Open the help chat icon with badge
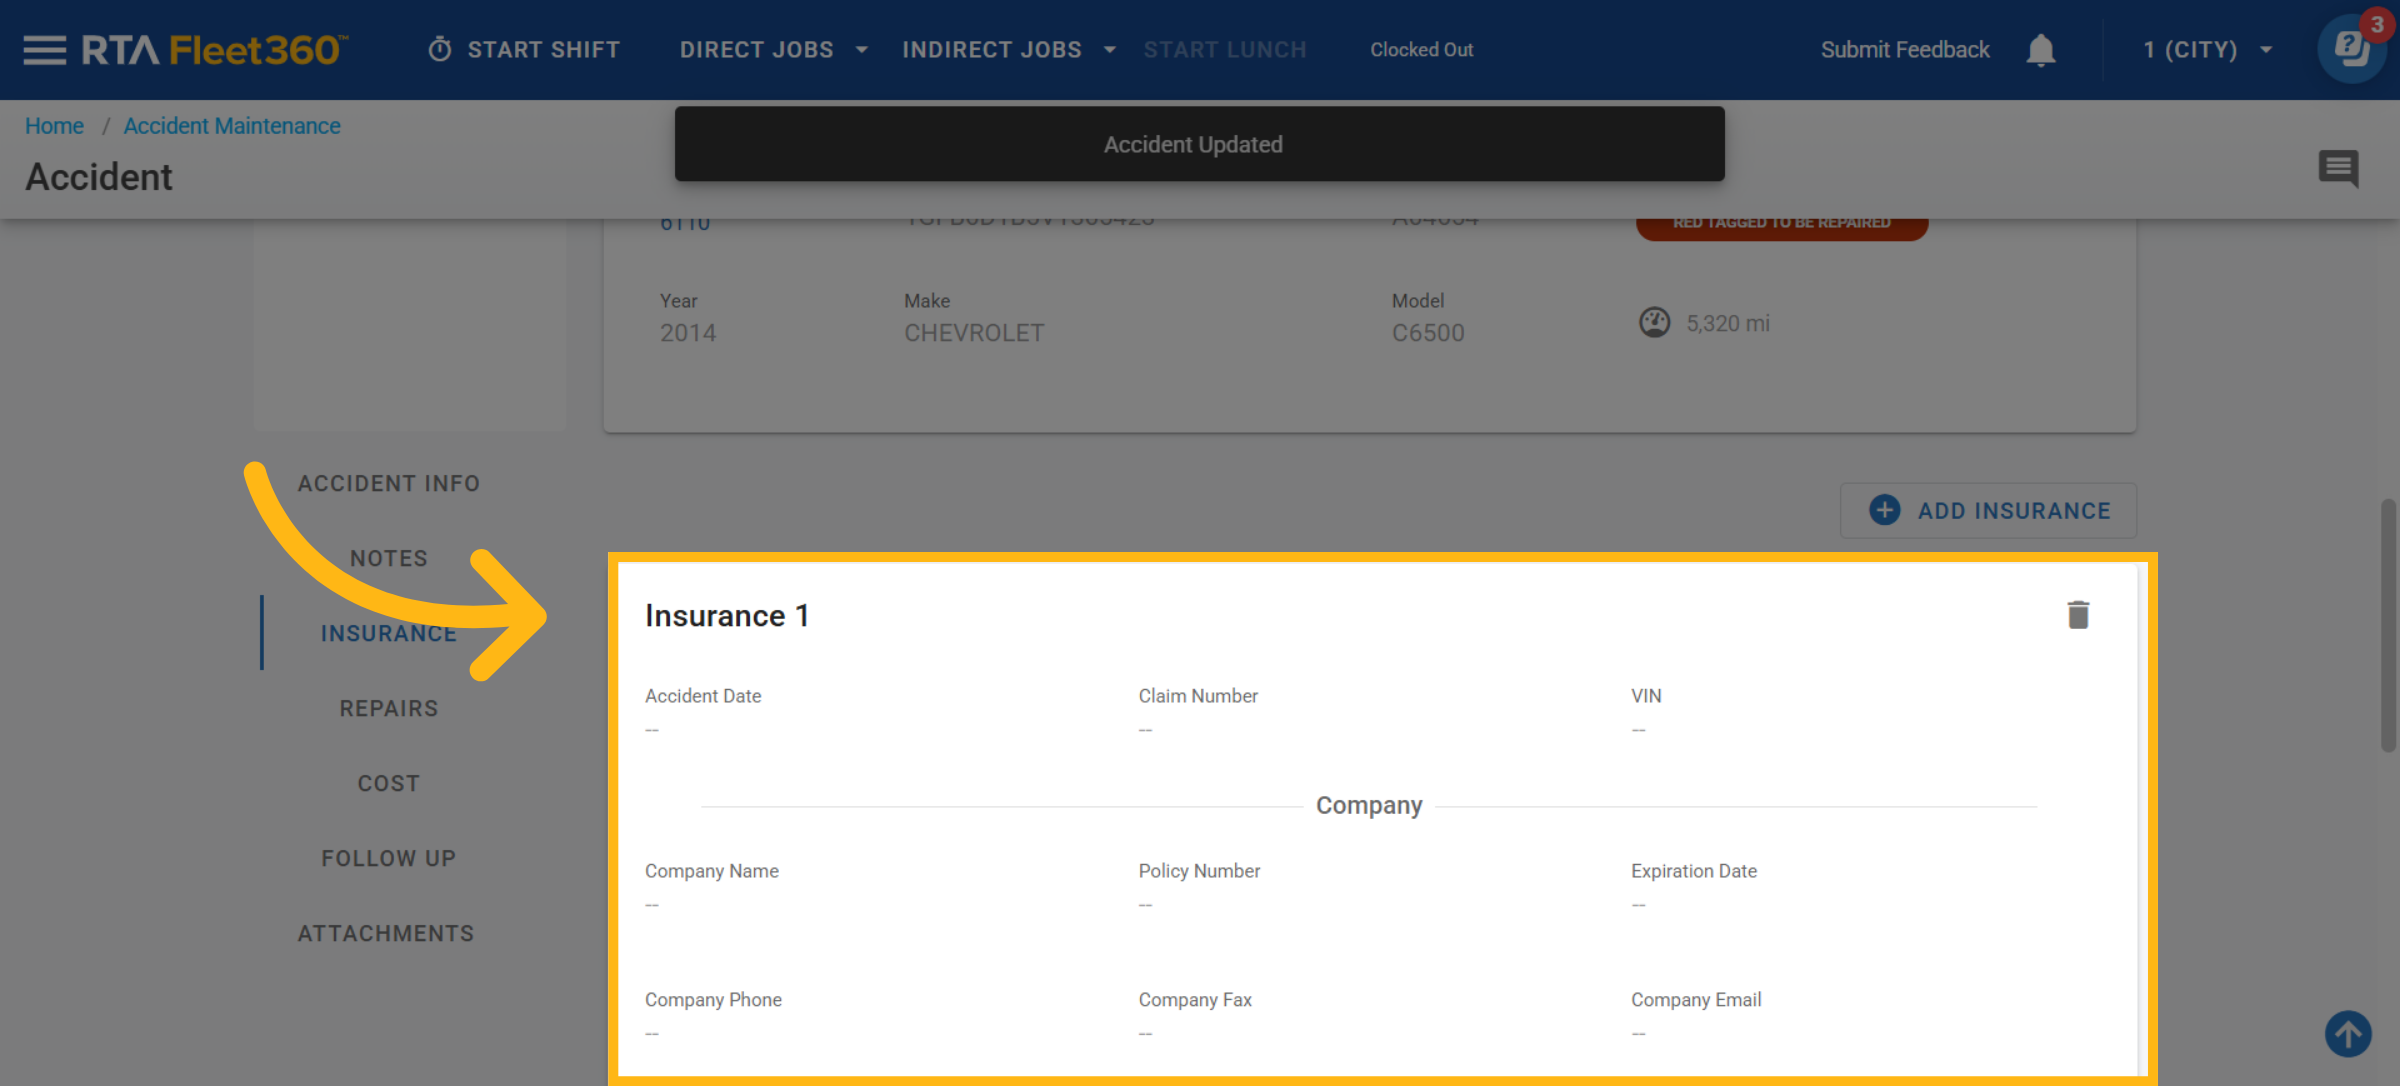 coord(2351,48)
